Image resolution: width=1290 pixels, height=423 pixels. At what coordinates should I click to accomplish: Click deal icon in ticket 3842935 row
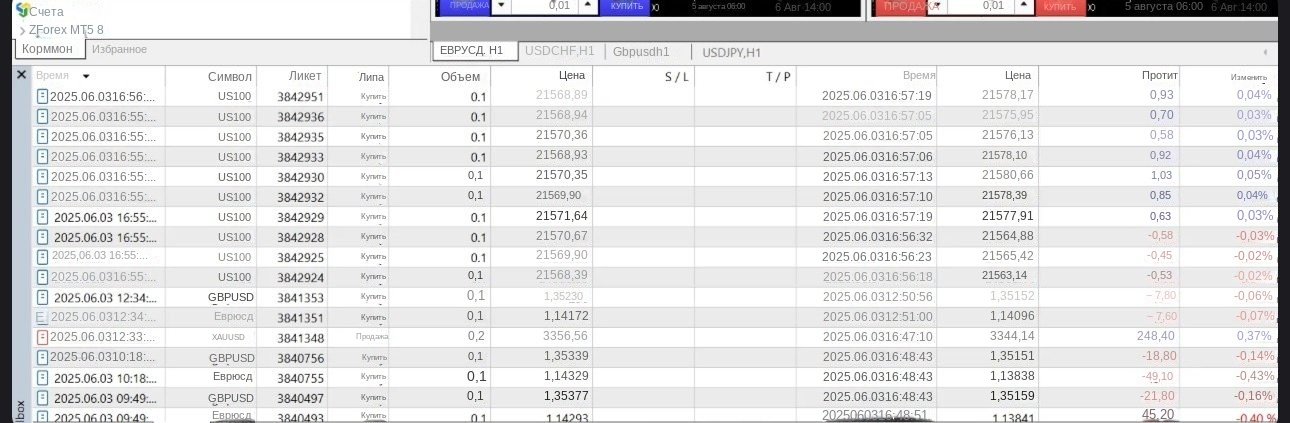(42, 136)
